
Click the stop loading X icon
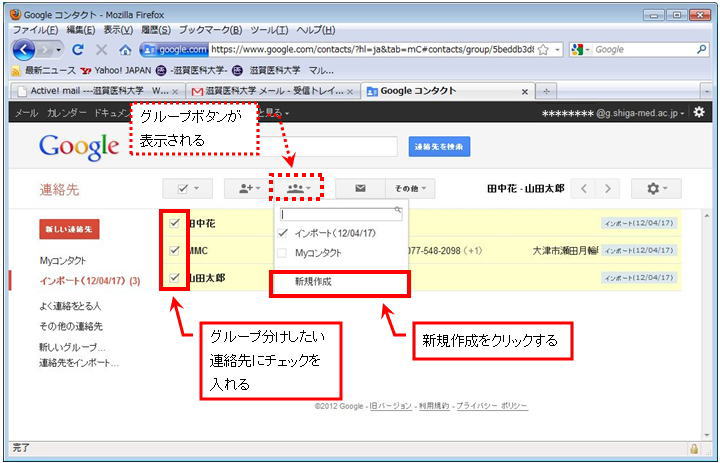point(101,50)
